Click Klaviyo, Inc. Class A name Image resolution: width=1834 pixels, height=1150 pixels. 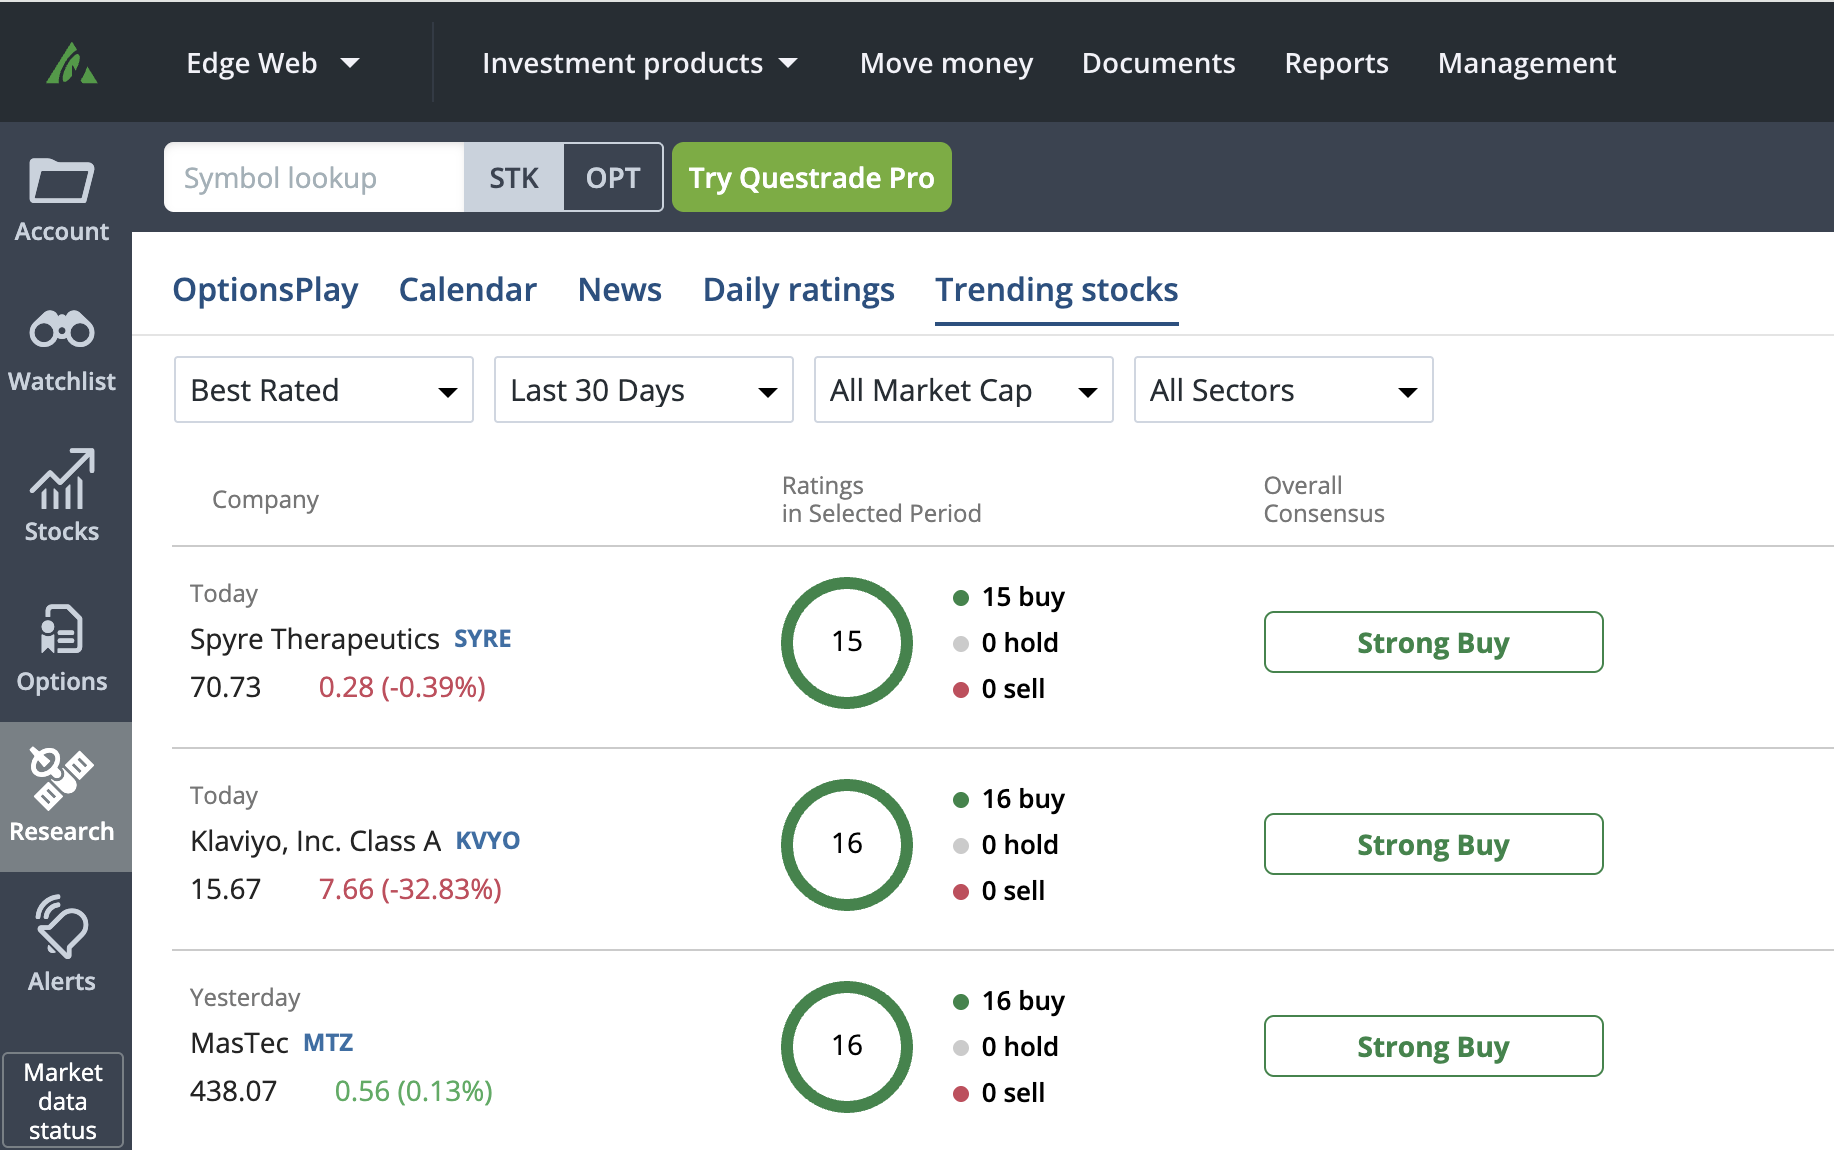(315, 840)
